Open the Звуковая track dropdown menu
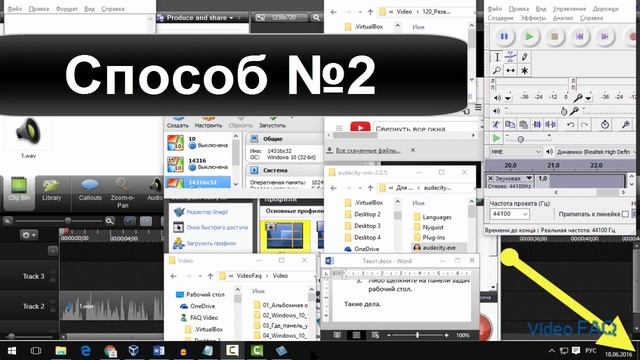This screenshot has height=360, width=640. pyautogui.click(x=529, y=178)
